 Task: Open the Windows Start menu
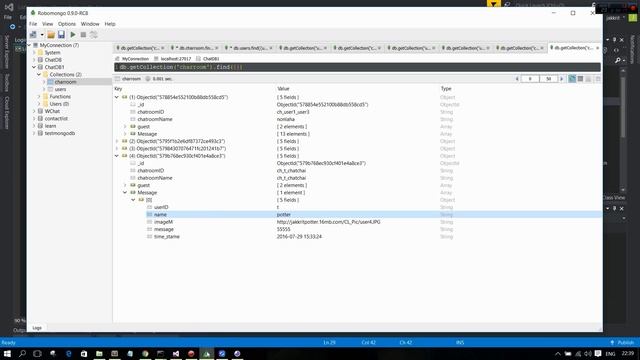(x=7, y=353)
